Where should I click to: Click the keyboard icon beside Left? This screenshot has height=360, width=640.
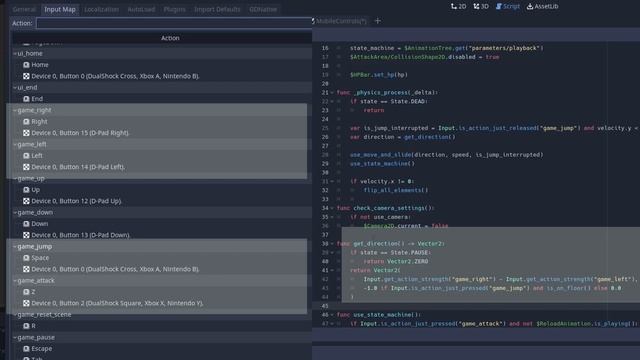pos(26,156)
